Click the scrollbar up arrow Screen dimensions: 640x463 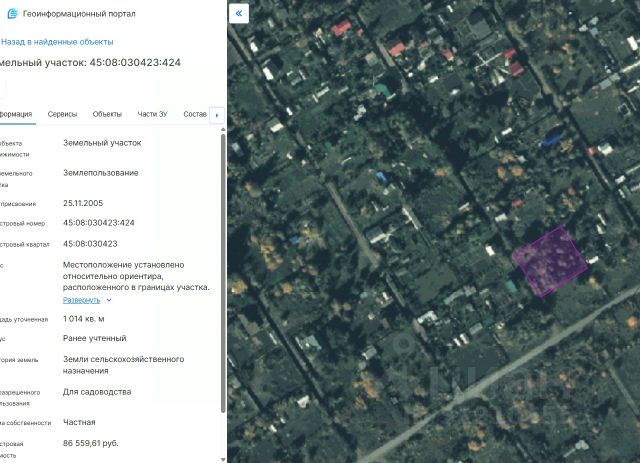pyautogui.click(x=223, y=129)
